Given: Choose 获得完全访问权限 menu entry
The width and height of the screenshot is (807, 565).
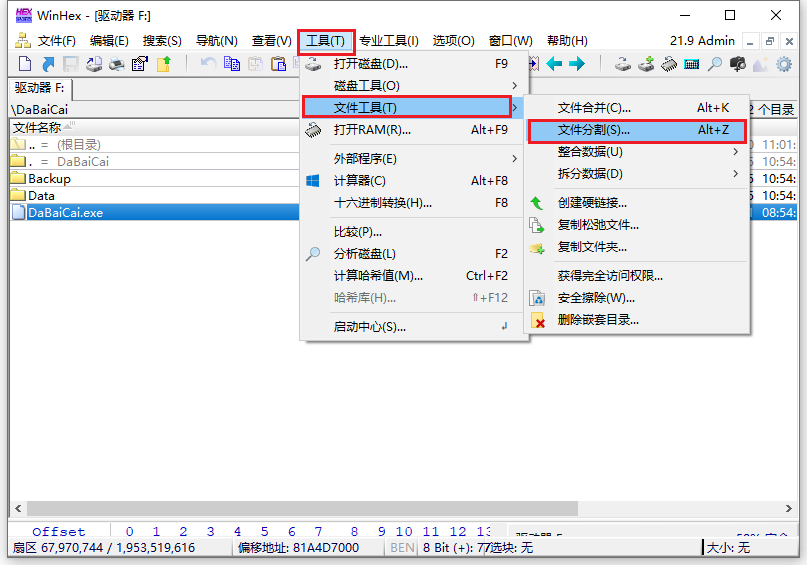Looking at the screenshot, I should click(637, 276).
